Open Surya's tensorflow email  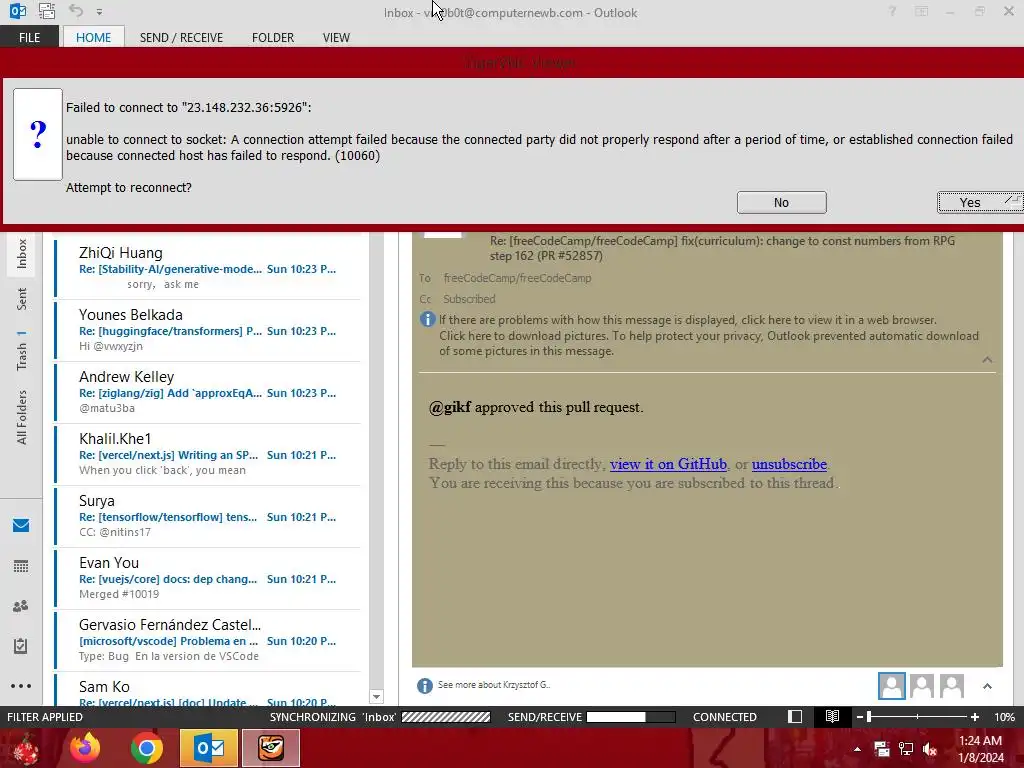[208, 517]
